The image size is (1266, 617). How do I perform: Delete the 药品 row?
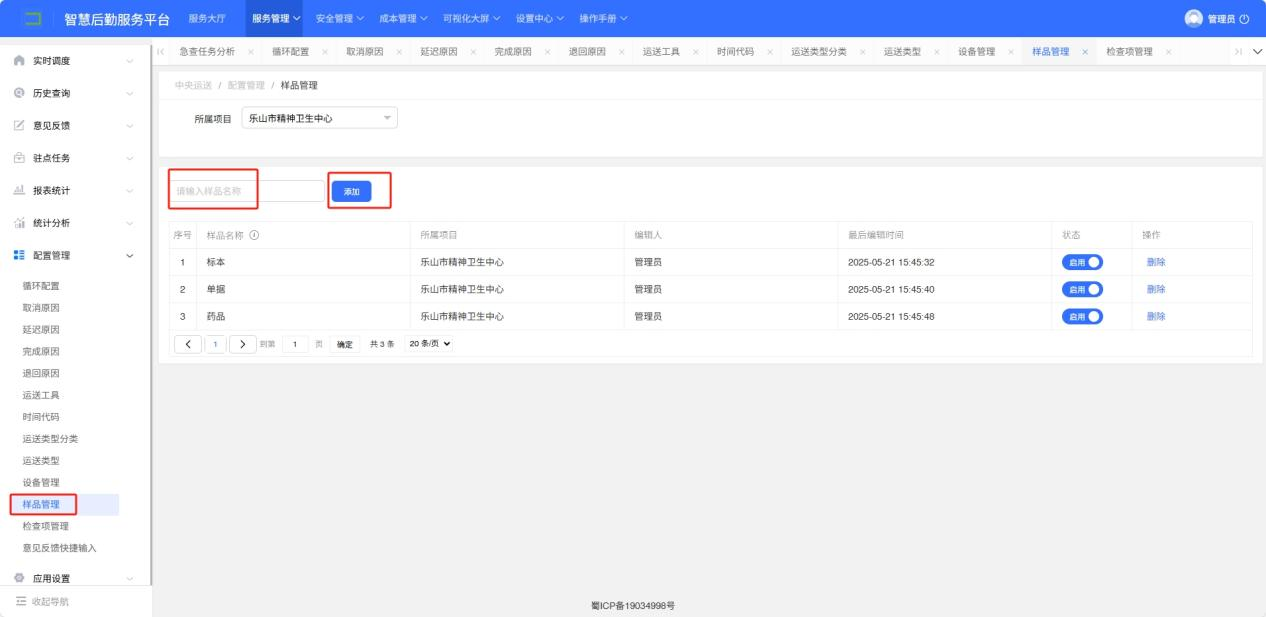(1156, 316)
